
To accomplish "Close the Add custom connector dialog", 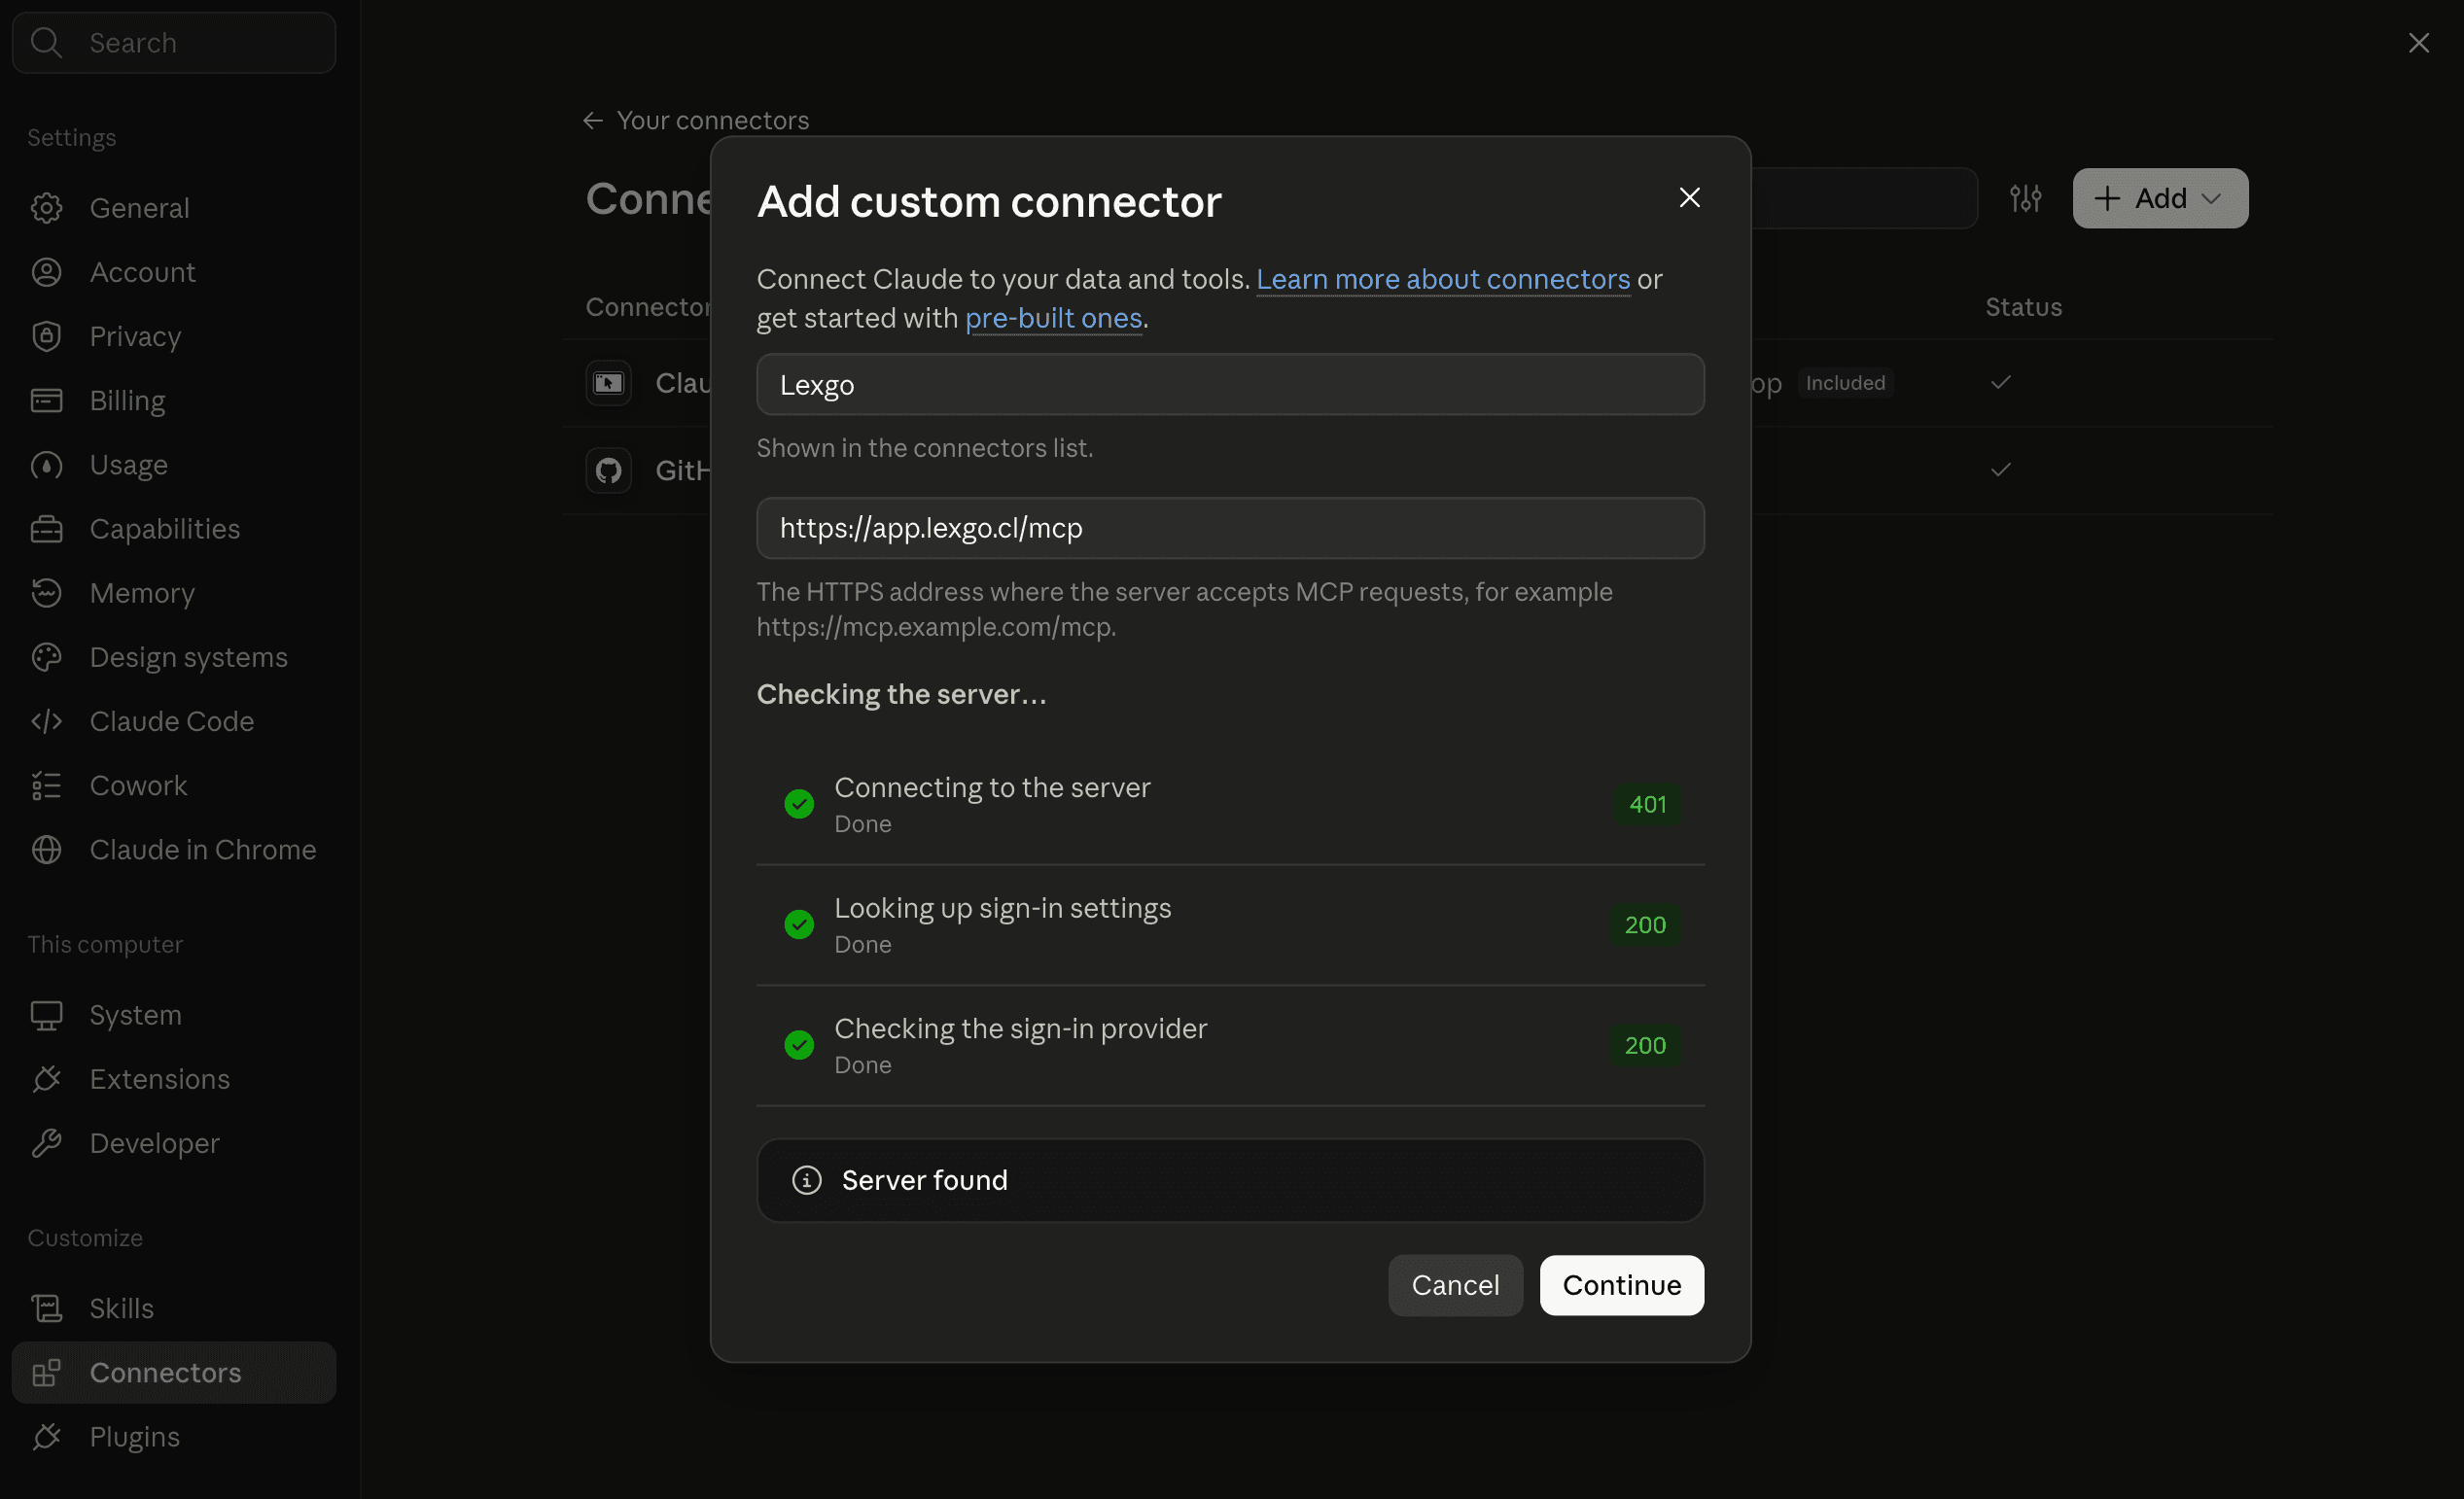I will (x=1689, y=198).
